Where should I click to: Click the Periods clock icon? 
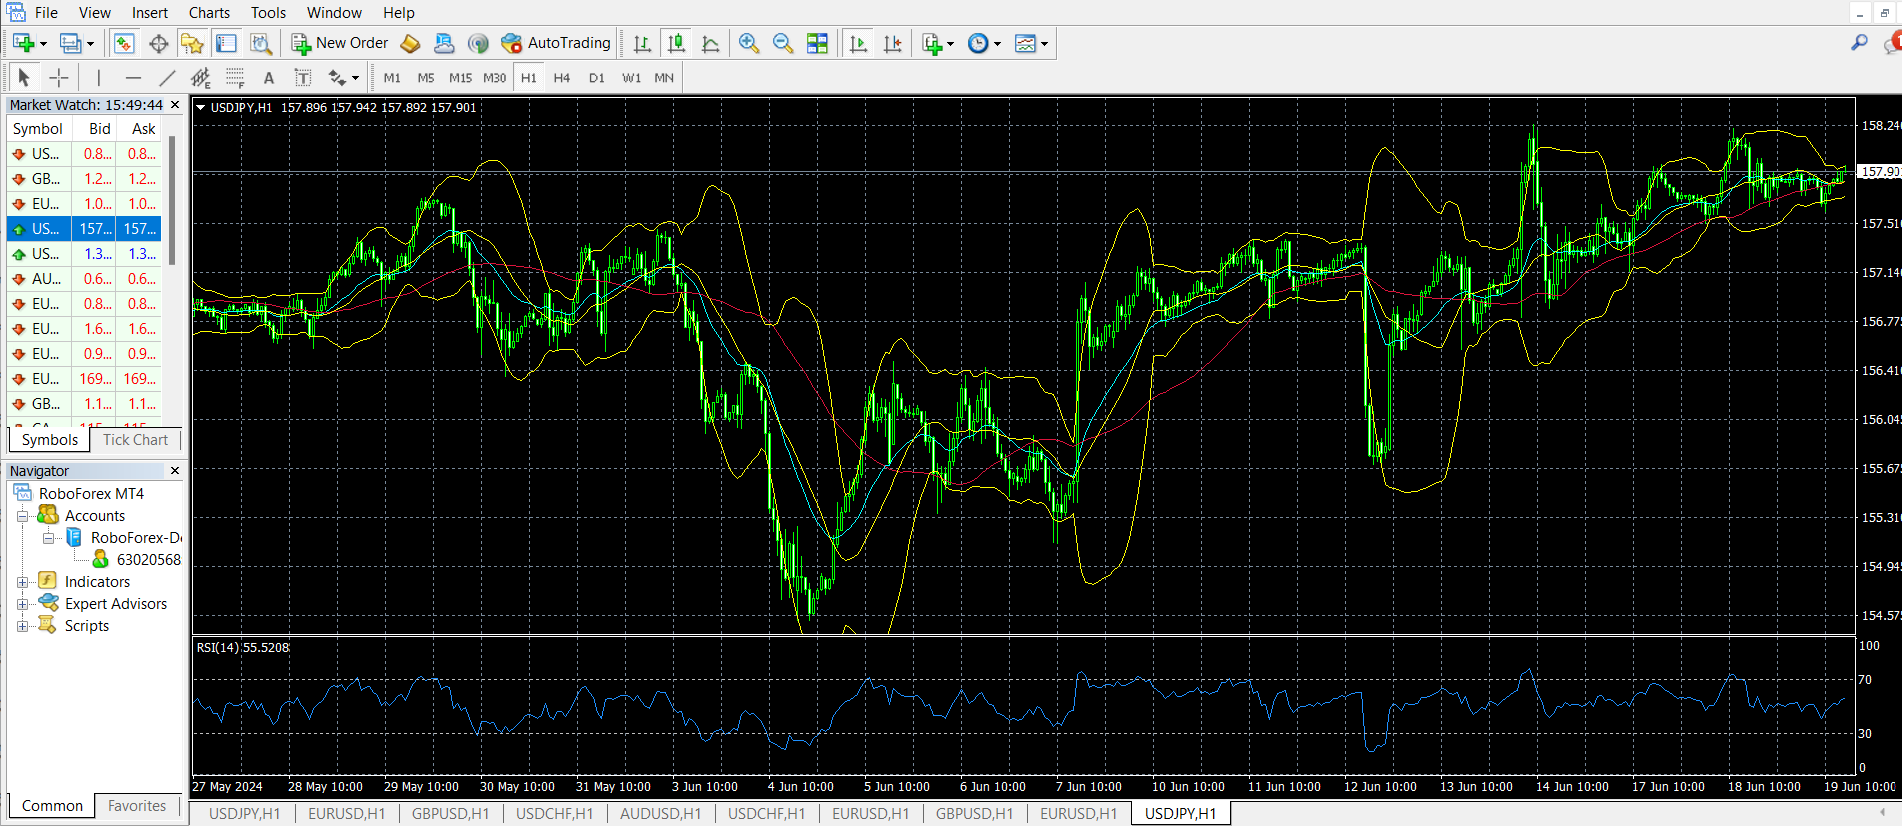click(978, 43)
